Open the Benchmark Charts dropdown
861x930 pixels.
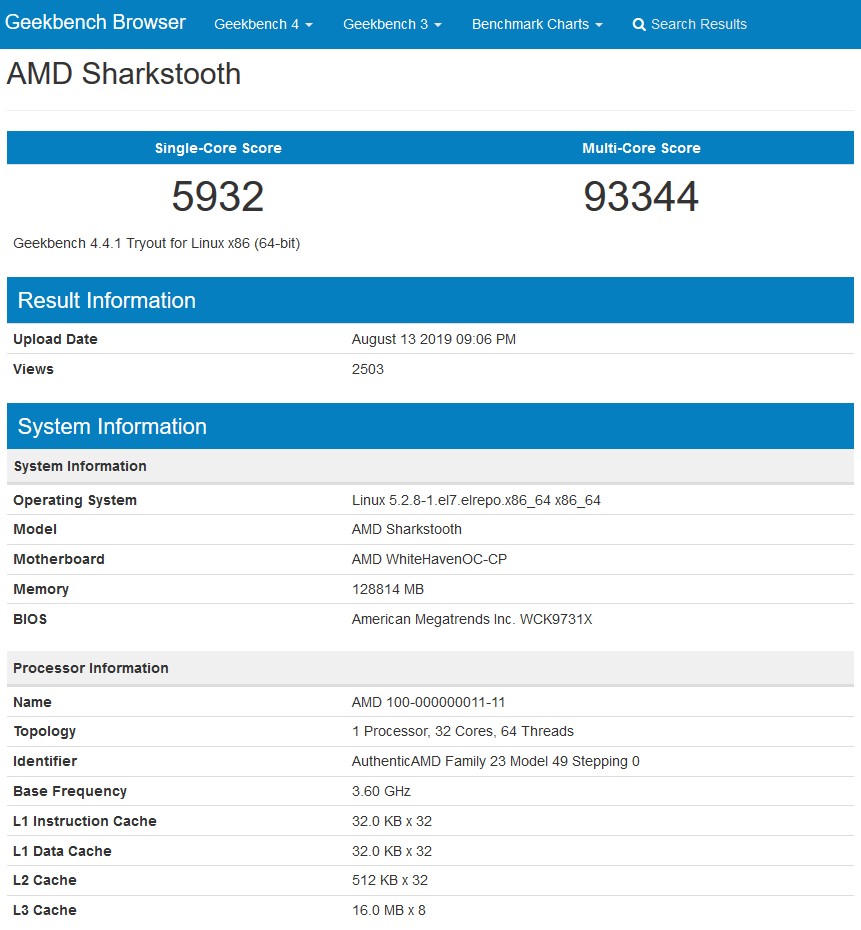point(537,24)
